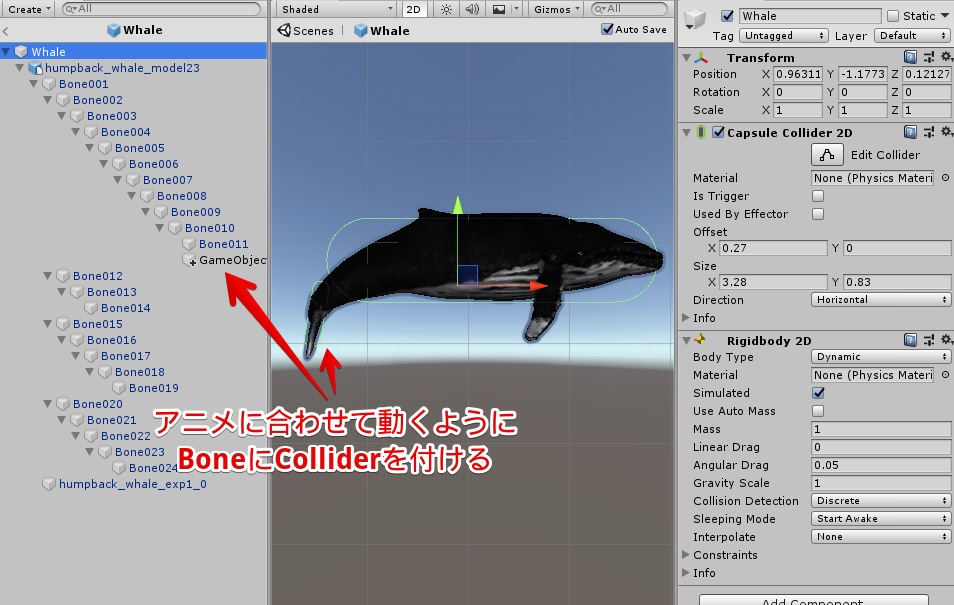
Task: Disable Auto Save in the Scene view
Action: pyautogui.click(x=608, y=30)
